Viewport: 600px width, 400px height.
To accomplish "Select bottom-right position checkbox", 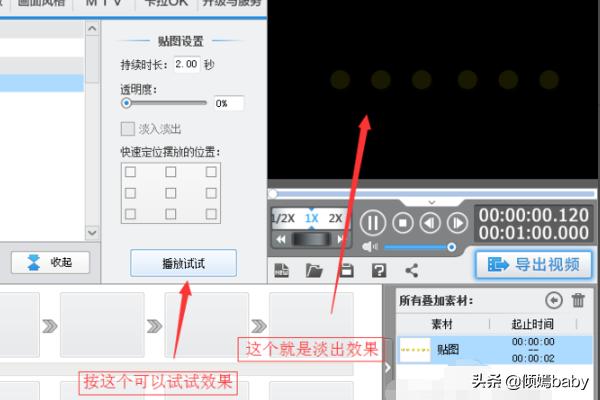I will [x=211, y=214].
